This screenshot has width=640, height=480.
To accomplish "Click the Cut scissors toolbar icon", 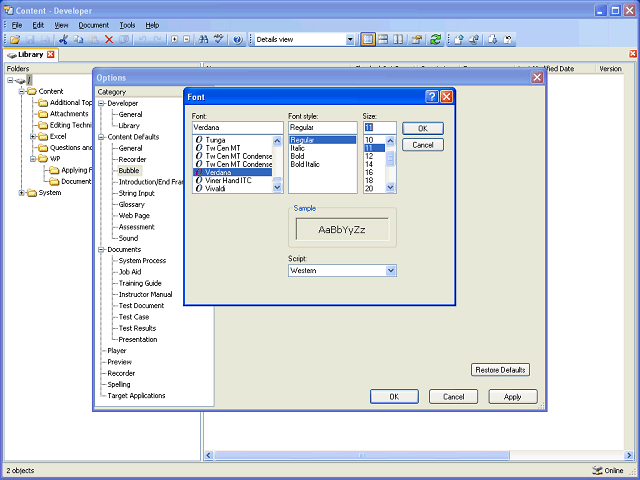I will coord(63,40).
